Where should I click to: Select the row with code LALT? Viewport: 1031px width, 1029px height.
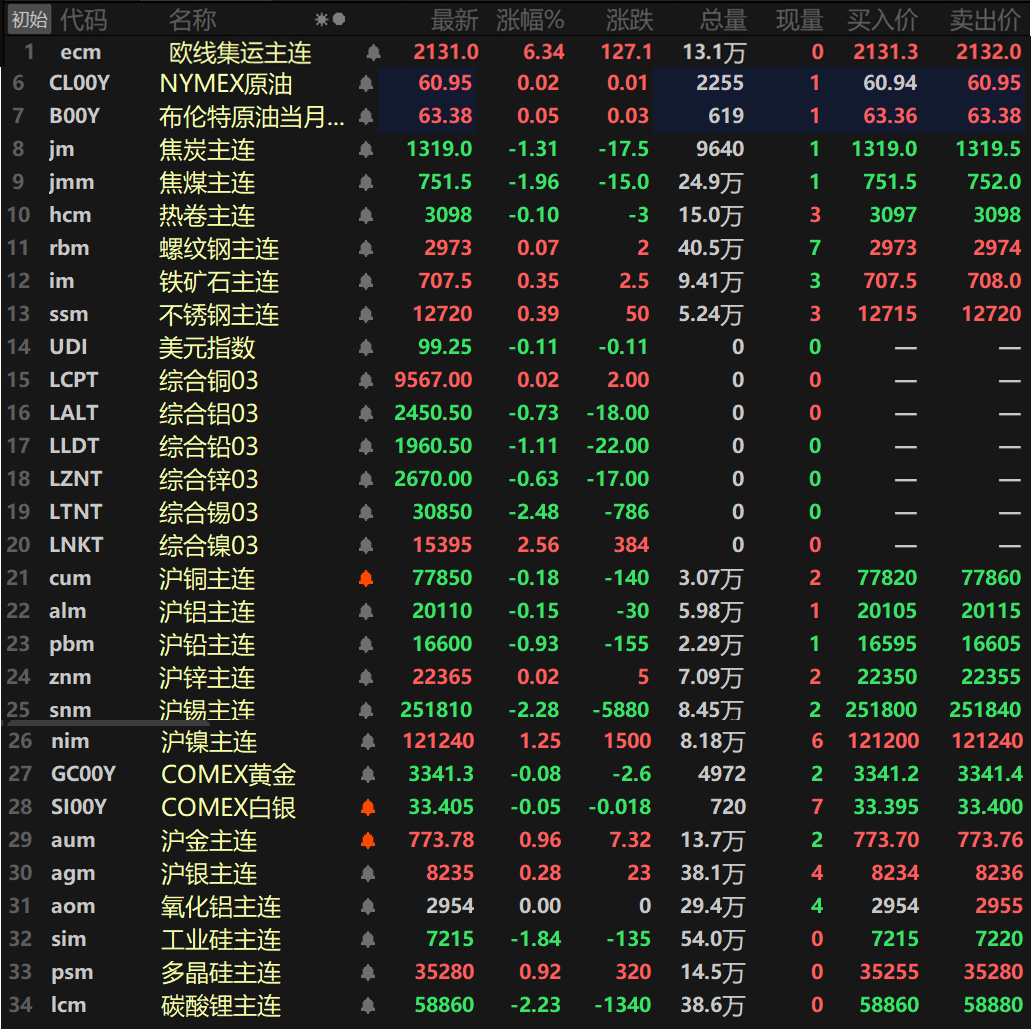point(74,413)
